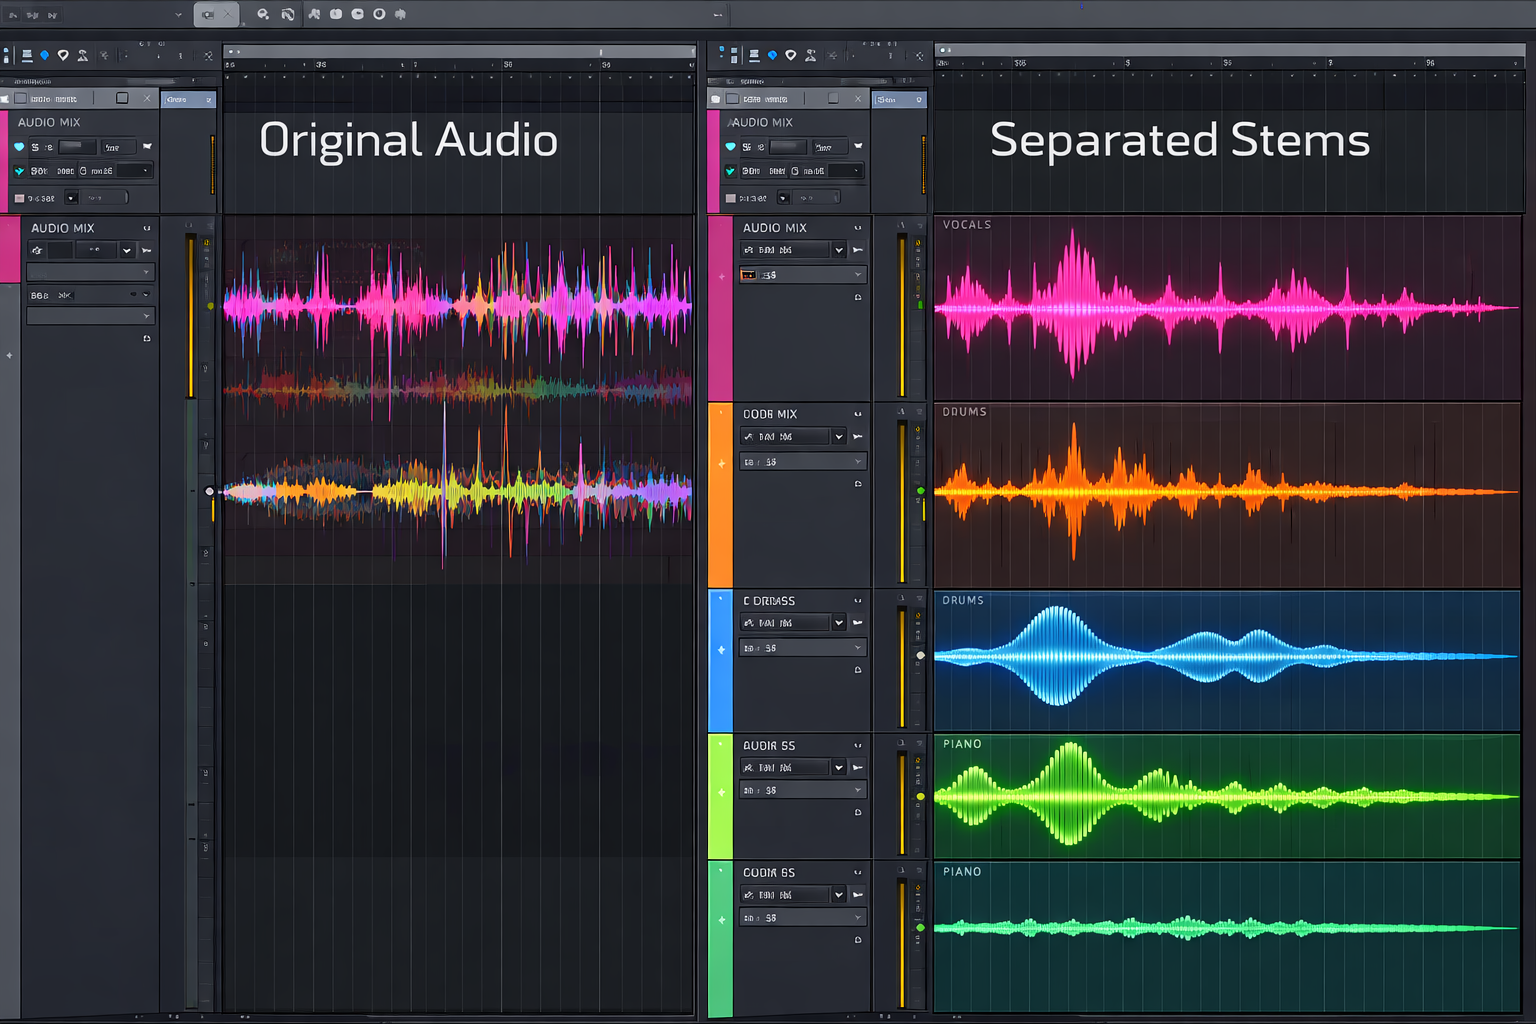Click the DODE MIX track header label
The width and height of the screenshot is (1536, 1024).
click(x=770, y=413)
